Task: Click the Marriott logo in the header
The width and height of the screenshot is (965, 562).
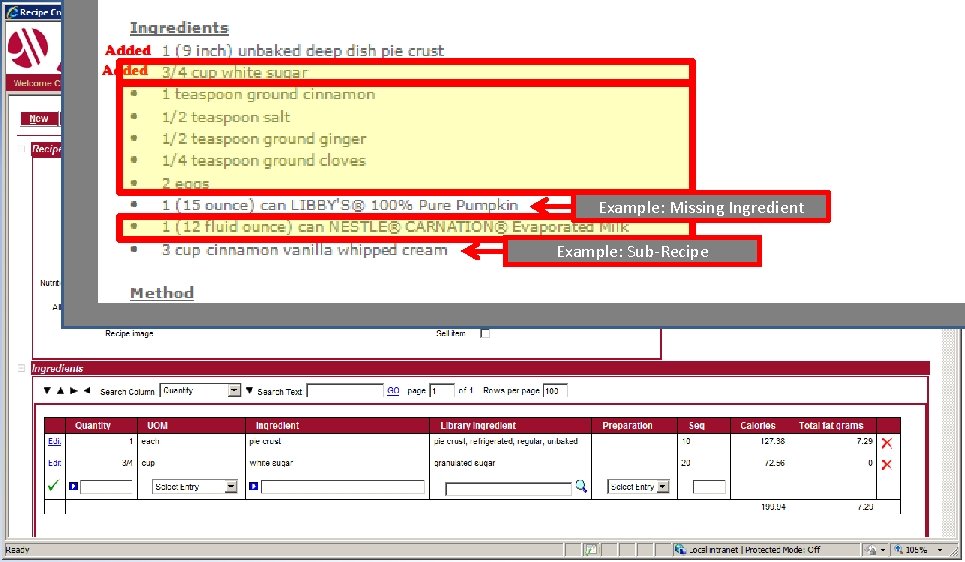Action: 28,47
